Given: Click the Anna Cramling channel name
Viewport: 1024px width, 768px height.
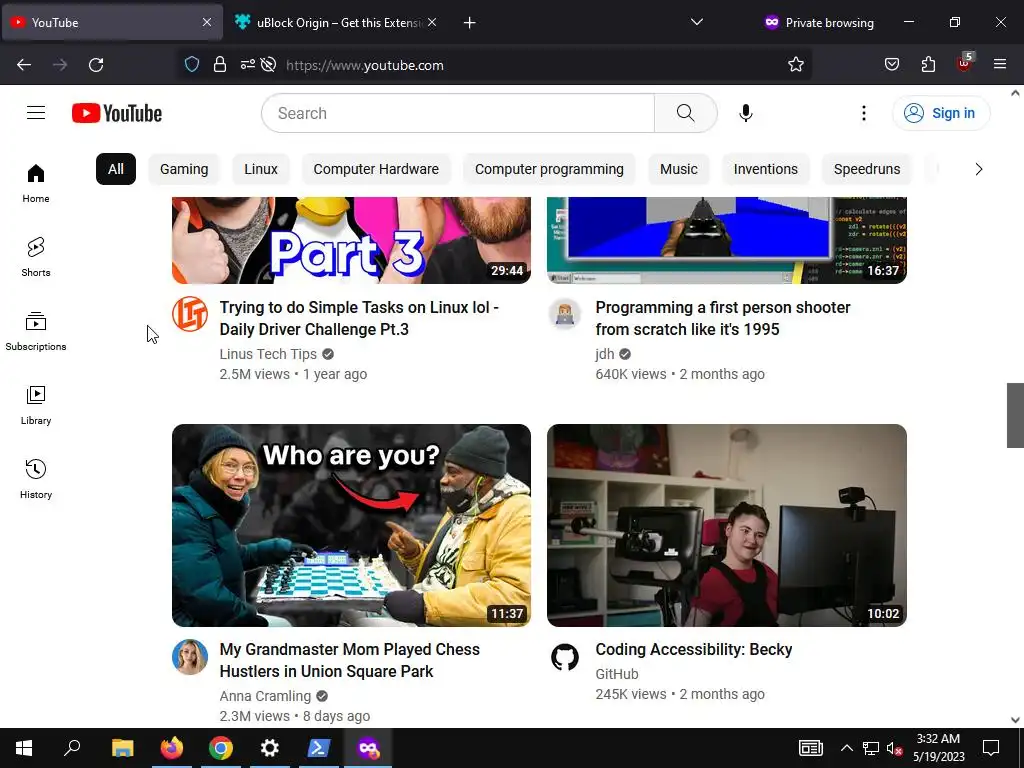Looking at the screenshot, I should [x=265, y=696].
